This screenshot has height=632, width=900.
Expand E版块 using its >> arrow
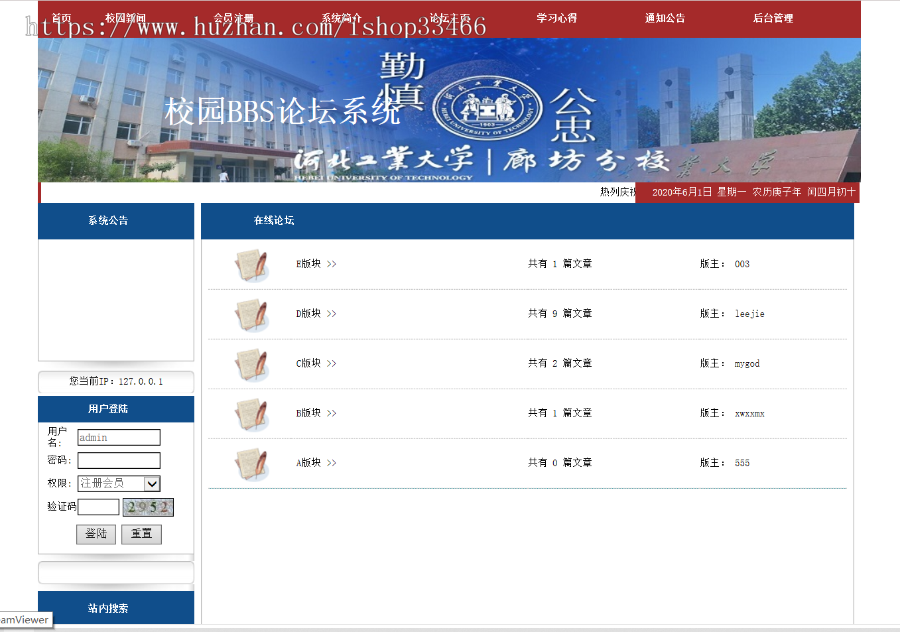pos(332,264)
